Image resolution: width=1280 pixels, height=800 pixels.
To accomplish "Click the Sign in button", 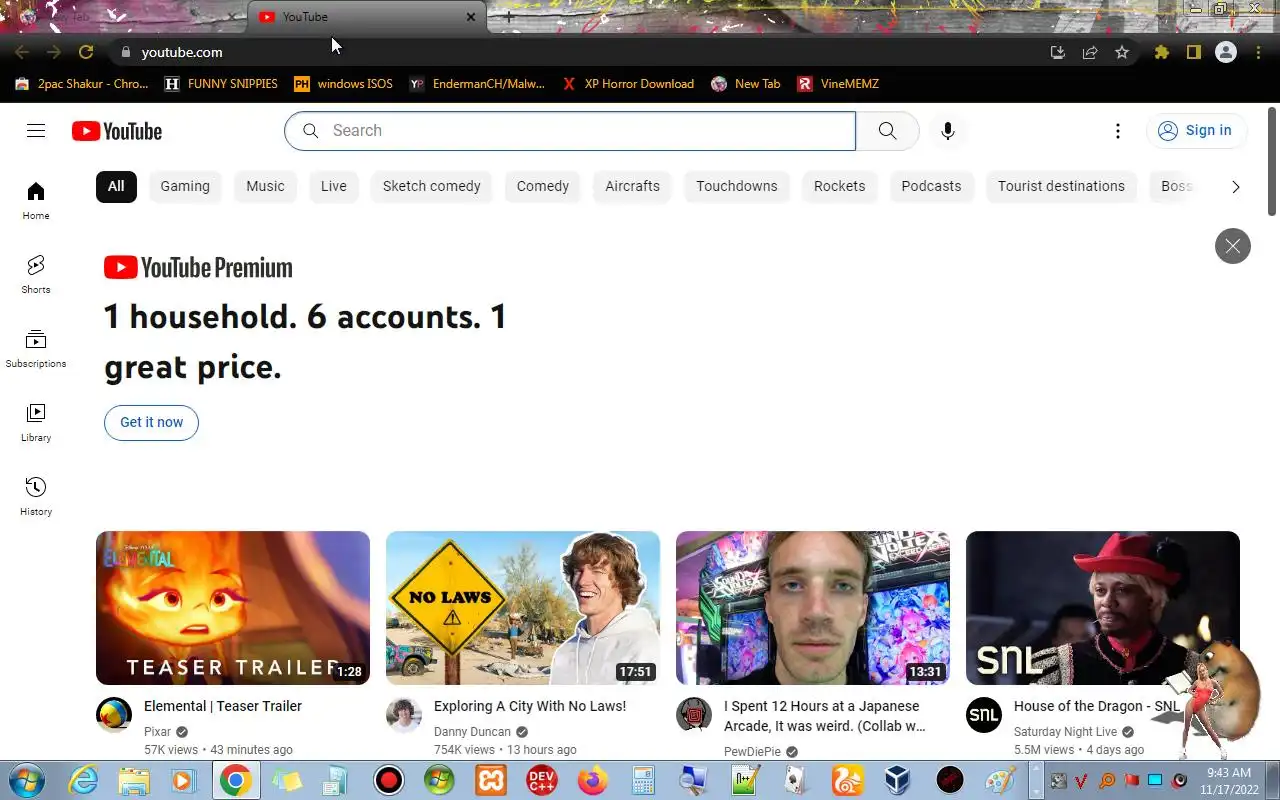I will 1195,131.
